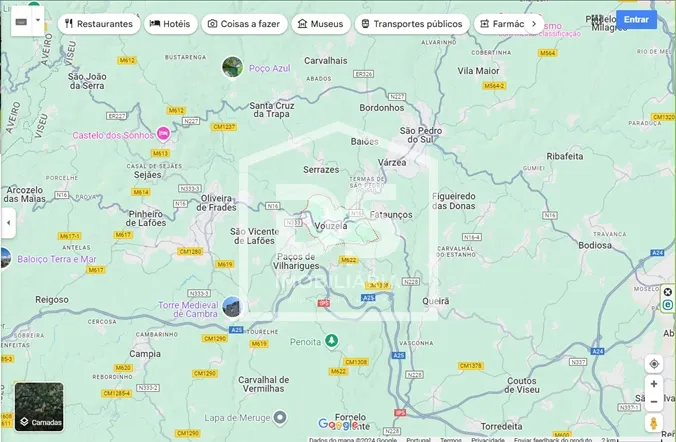Toggle the Camadas satellite layer thumbnail
Screen dimensions: 676x442
(x=39, y=406)
